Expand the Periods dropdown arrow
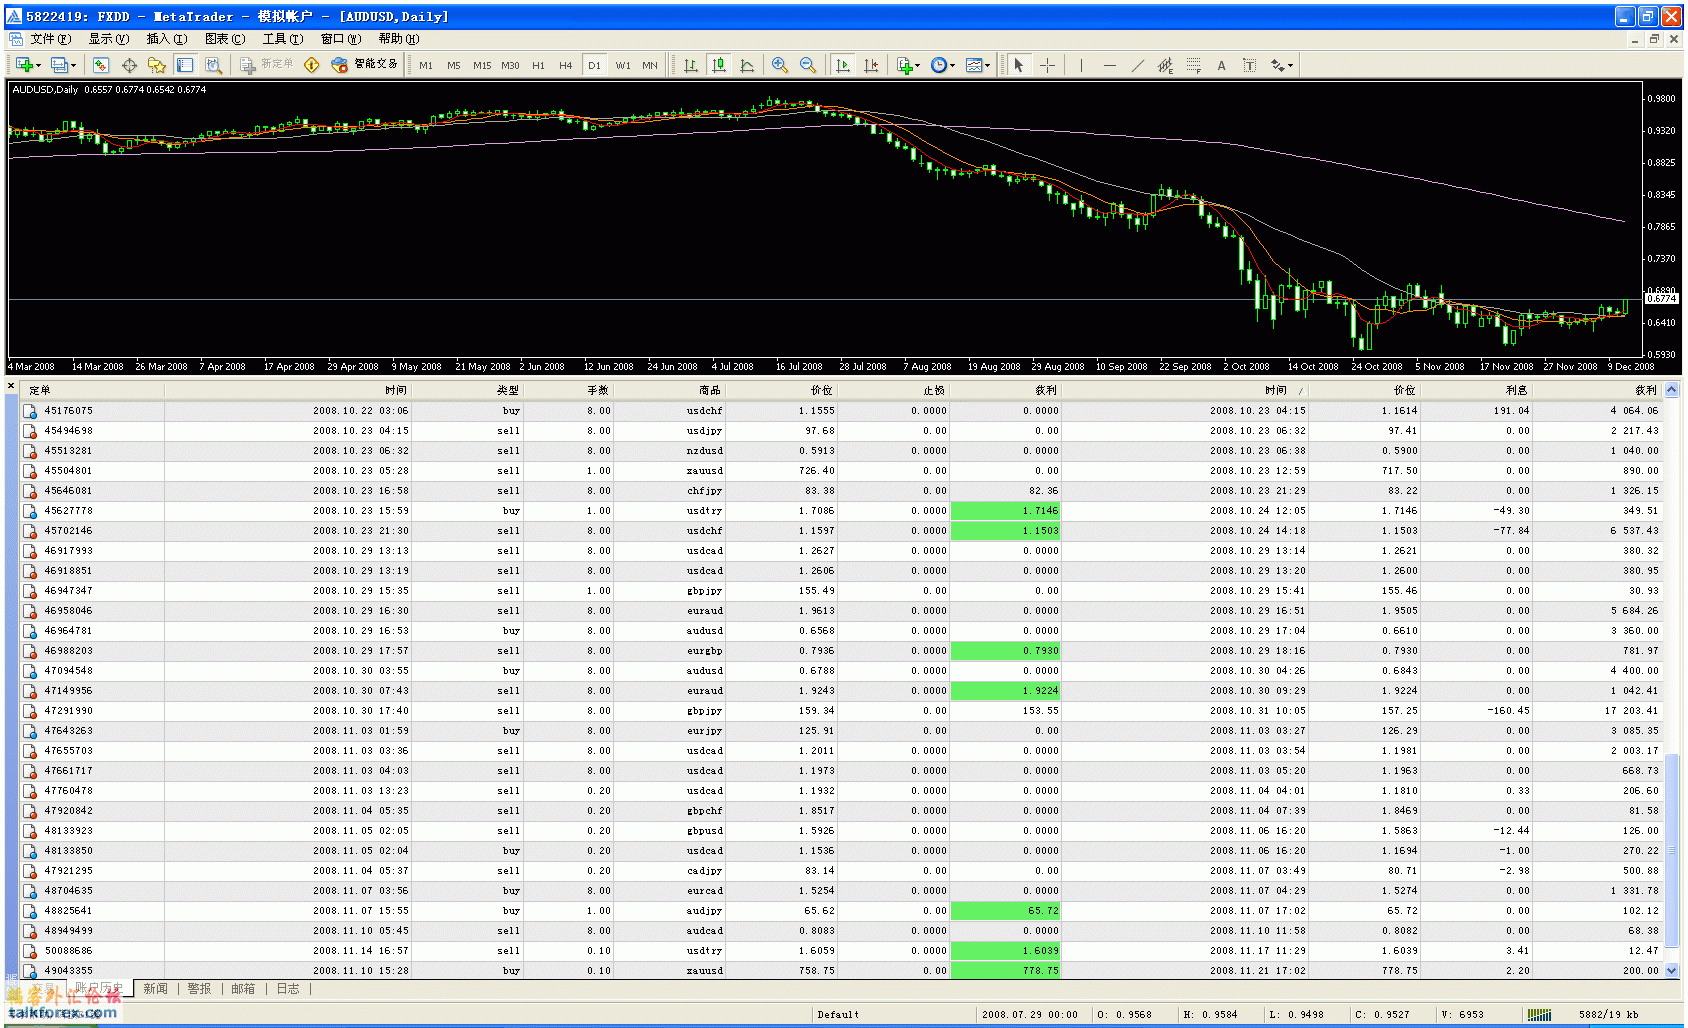The image size is (1688, 1028). coord(952,66)
